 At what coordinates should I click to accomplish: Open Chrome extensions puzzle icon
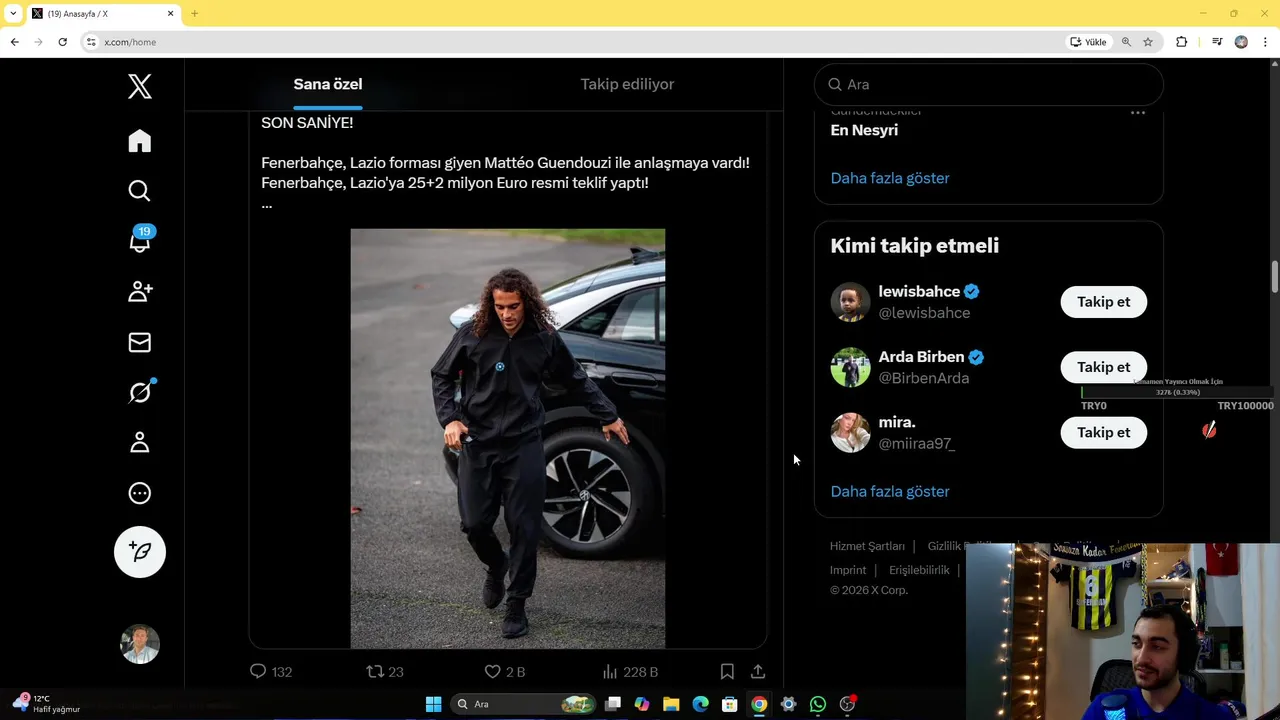point(1181,42)
